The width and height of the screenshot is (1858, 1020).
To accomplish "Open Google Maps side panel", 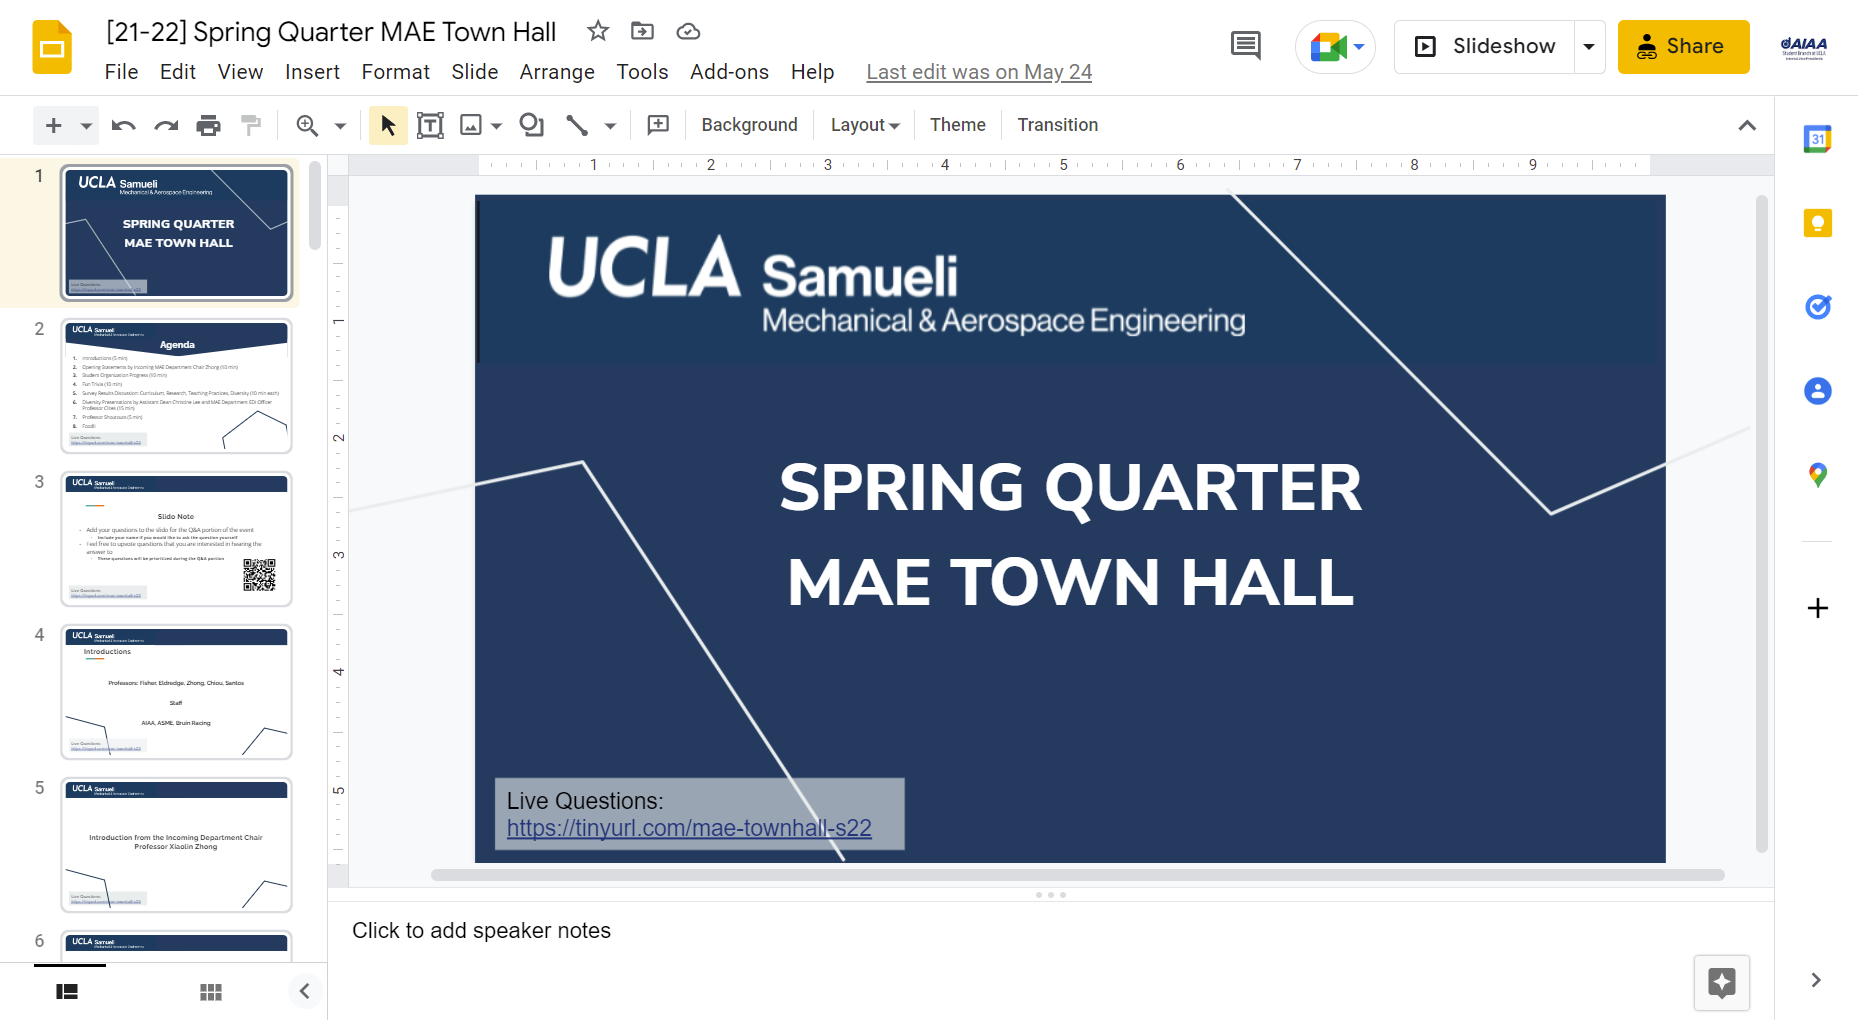I will pyautogui.click(x=1817, y=475).
